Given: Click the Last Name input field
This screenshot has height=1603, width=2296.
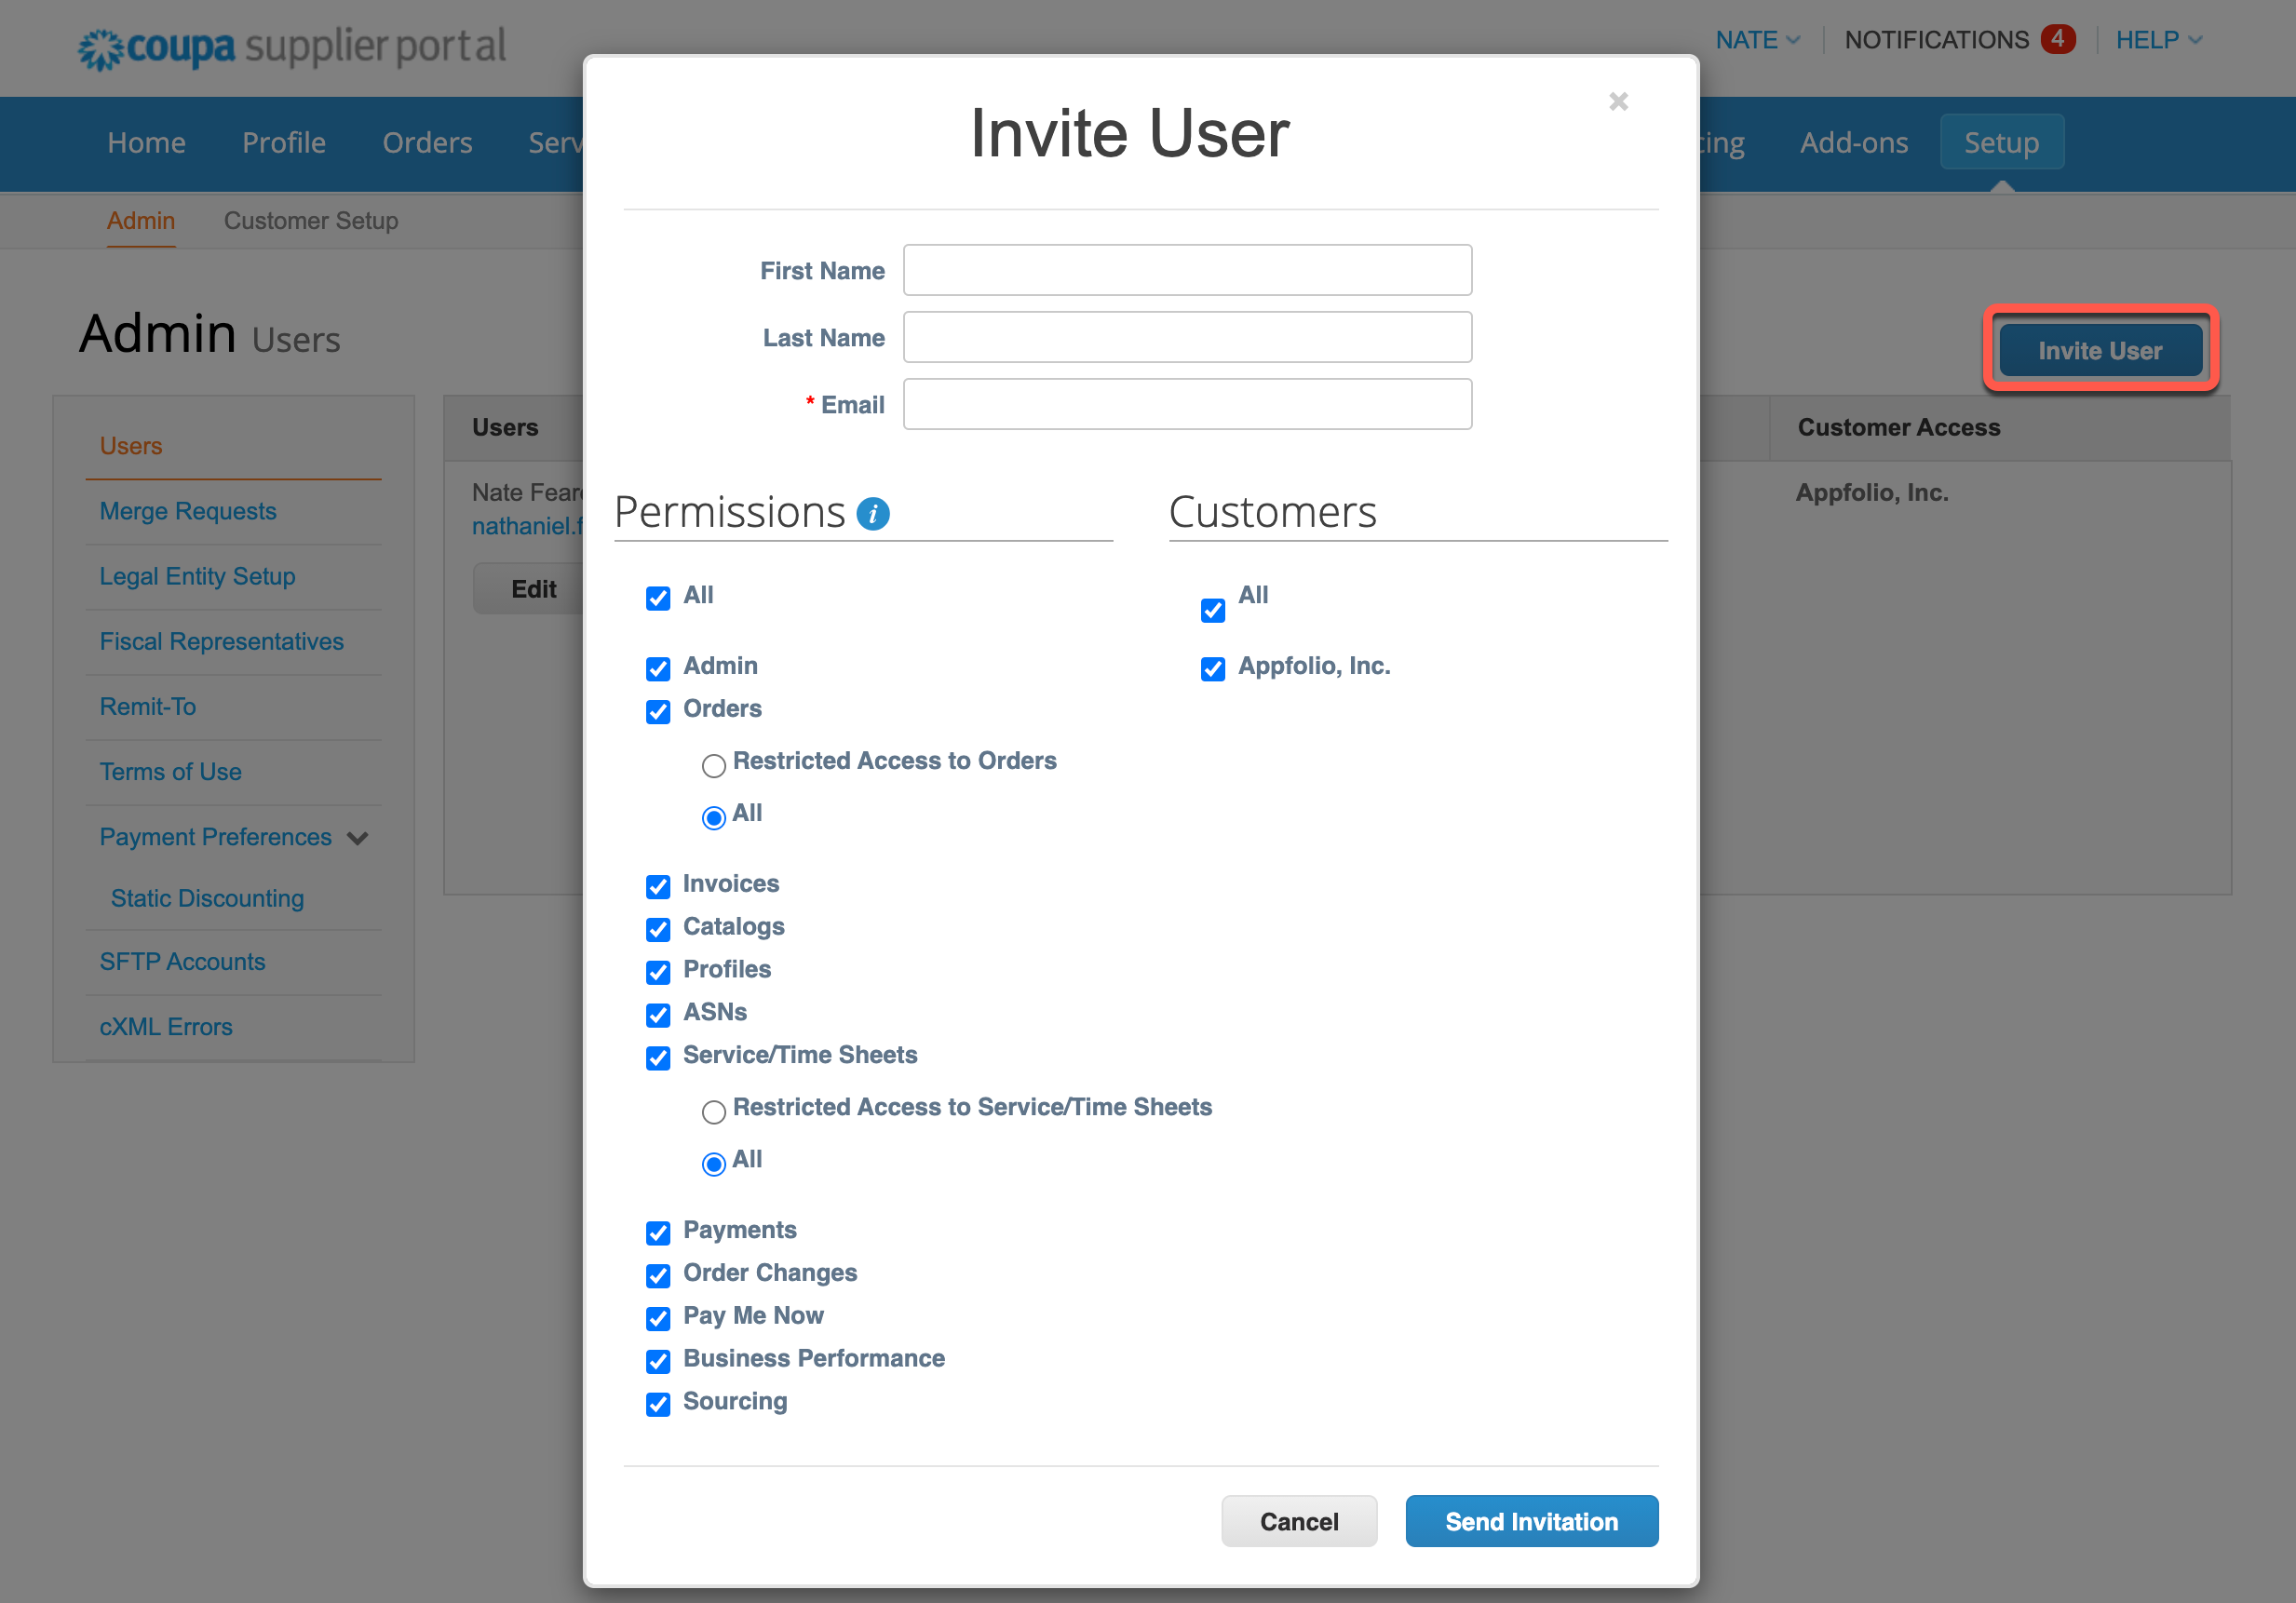Looking at the screenshot, I should coord(1187,337).
